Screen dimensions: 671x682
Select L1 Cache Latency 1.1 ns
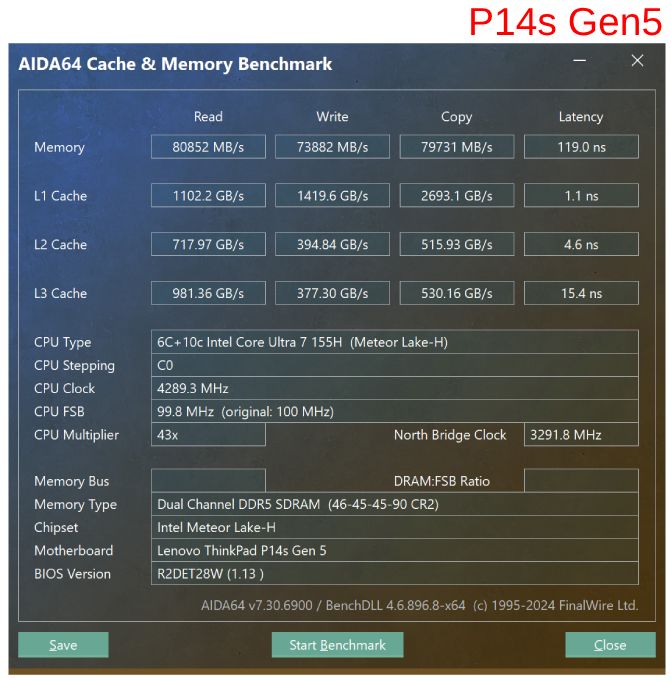pos(581,195)
